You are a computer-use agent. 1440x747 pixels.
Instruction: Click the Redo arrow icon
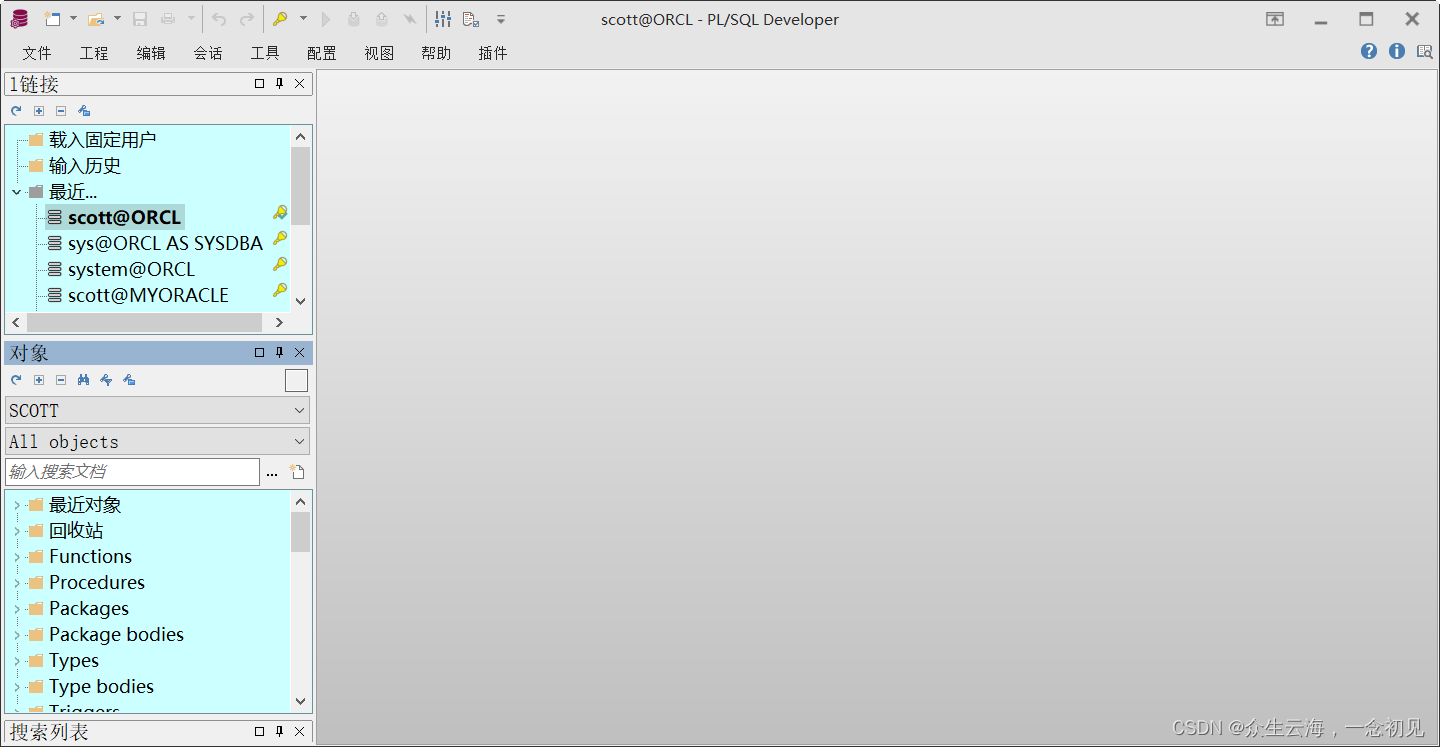pyautogui.click(x=246, y=19)
